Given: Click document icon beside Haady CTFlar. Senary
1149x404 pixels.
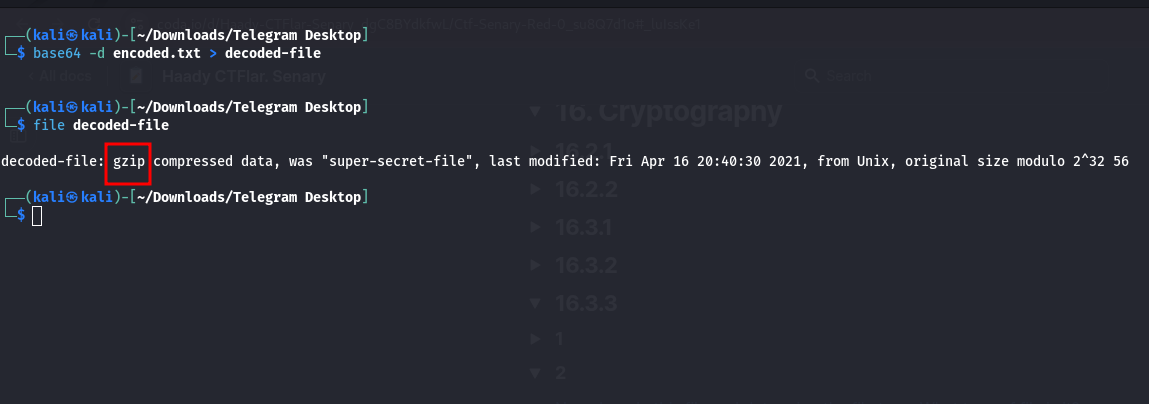Looking at the screenshot, I should click(136, 75).
